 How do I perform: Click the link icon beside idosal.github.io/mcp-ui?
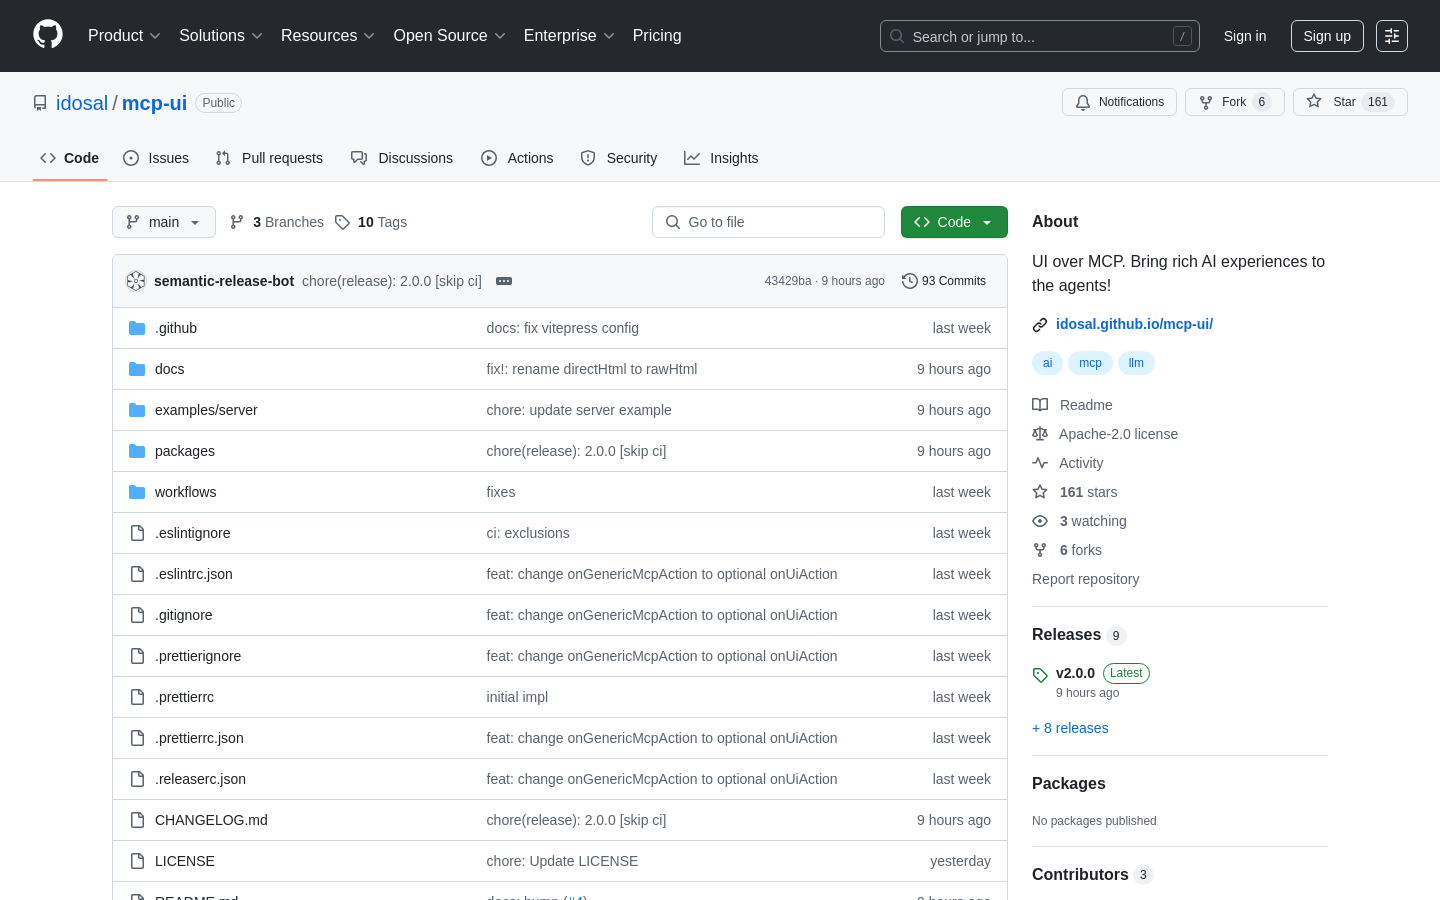pos(1040,324)
